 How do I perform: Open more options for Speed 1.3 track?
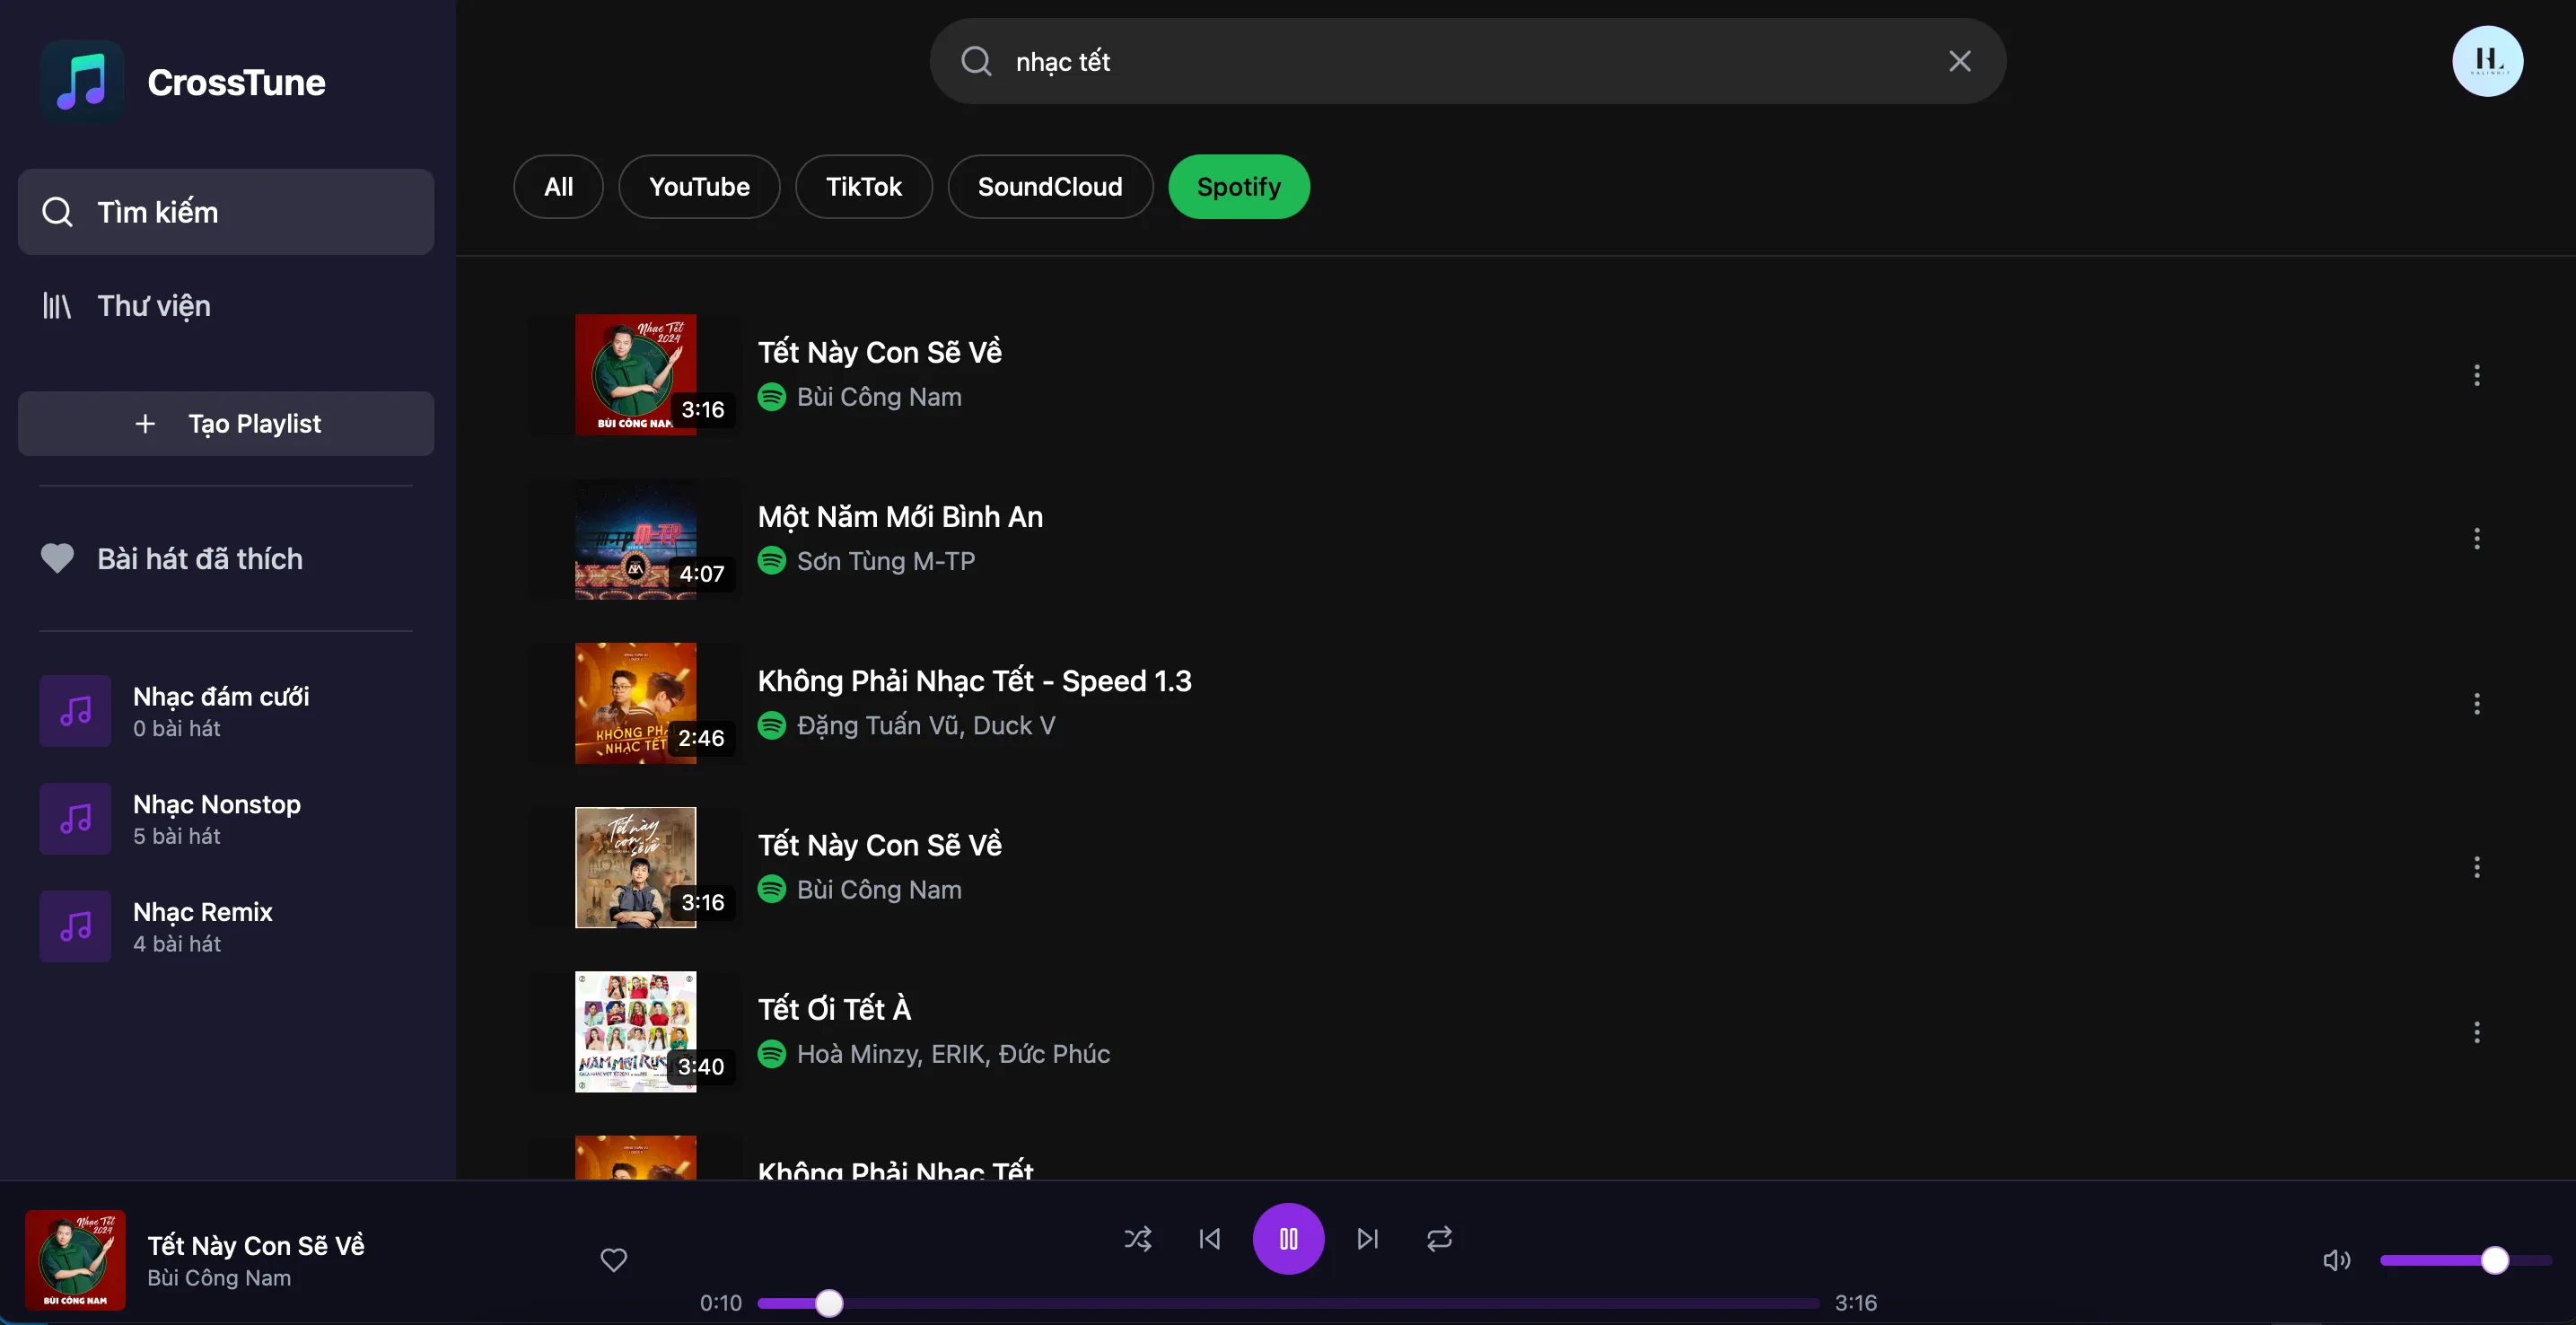coord(2476,704)
